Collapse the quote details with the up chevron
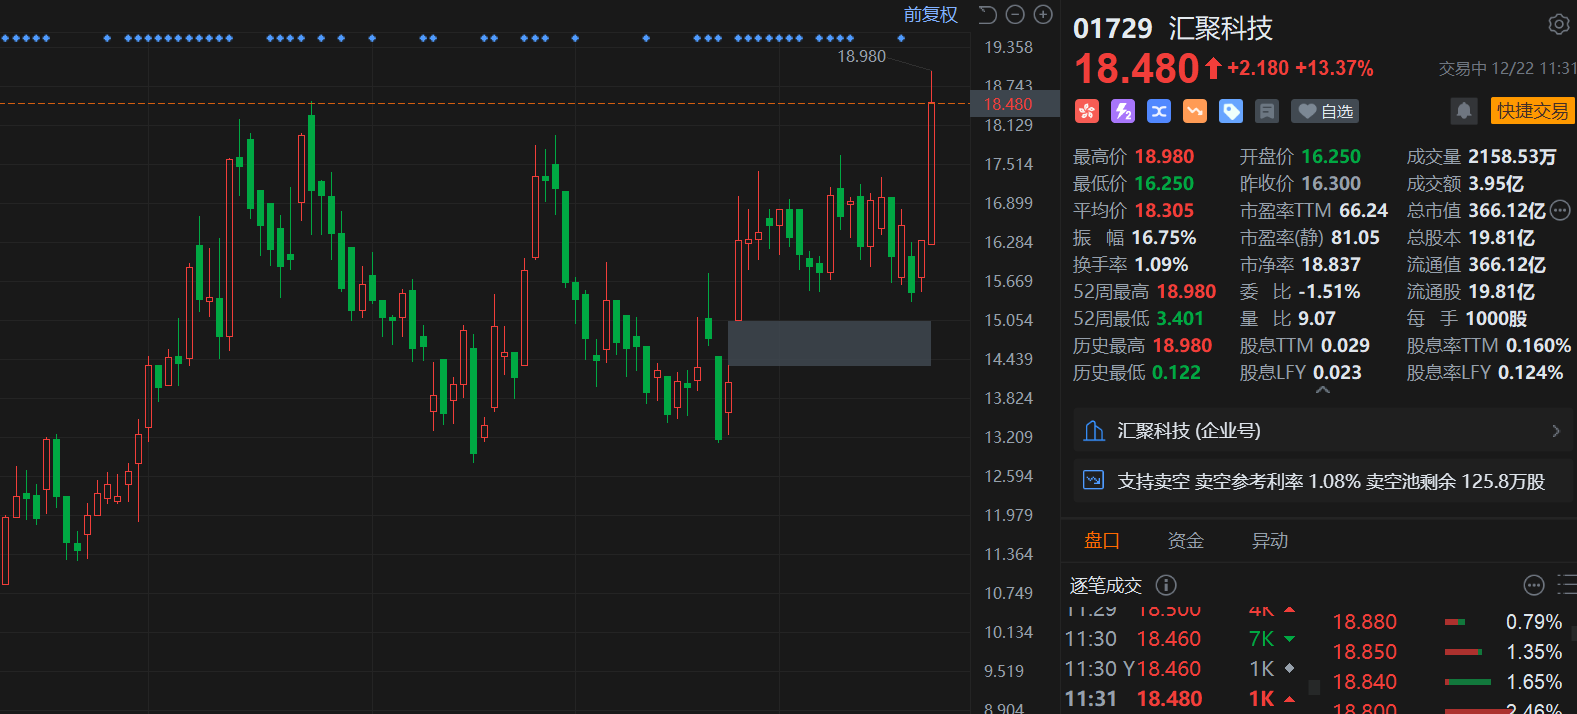 click(1323, 391)
